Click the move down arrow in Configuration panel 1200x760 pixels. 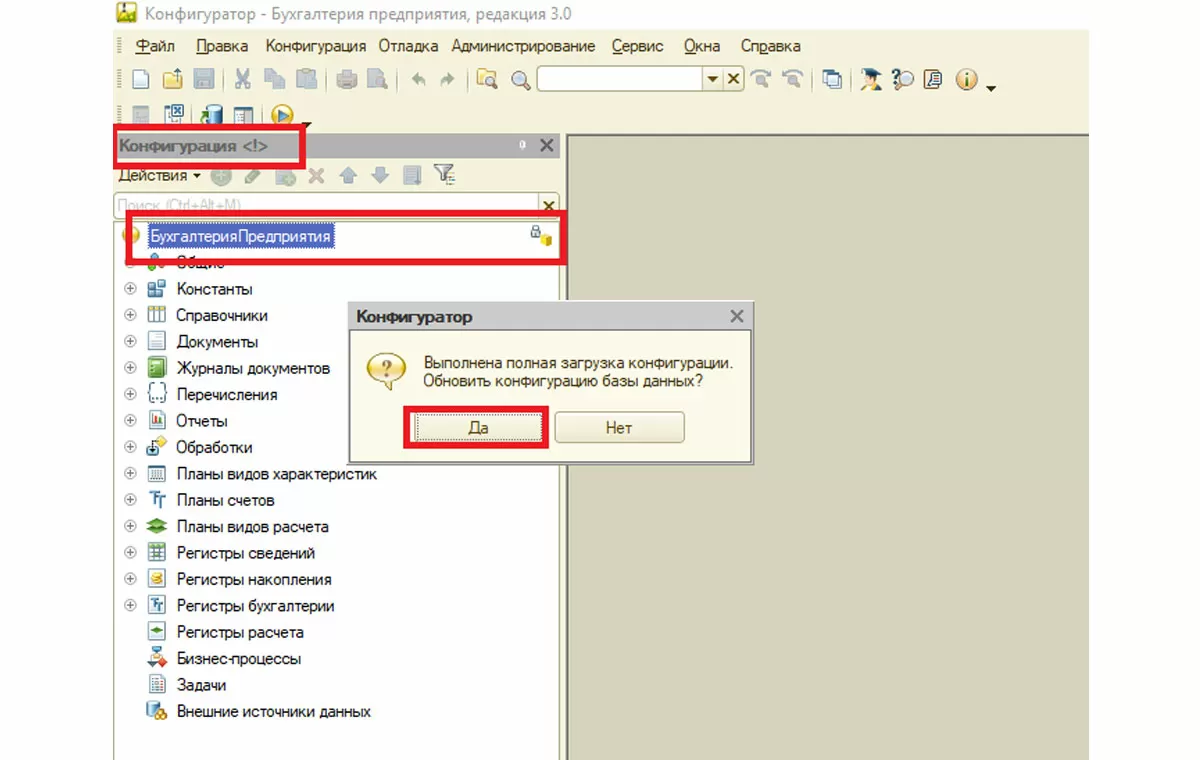[379, 175]
